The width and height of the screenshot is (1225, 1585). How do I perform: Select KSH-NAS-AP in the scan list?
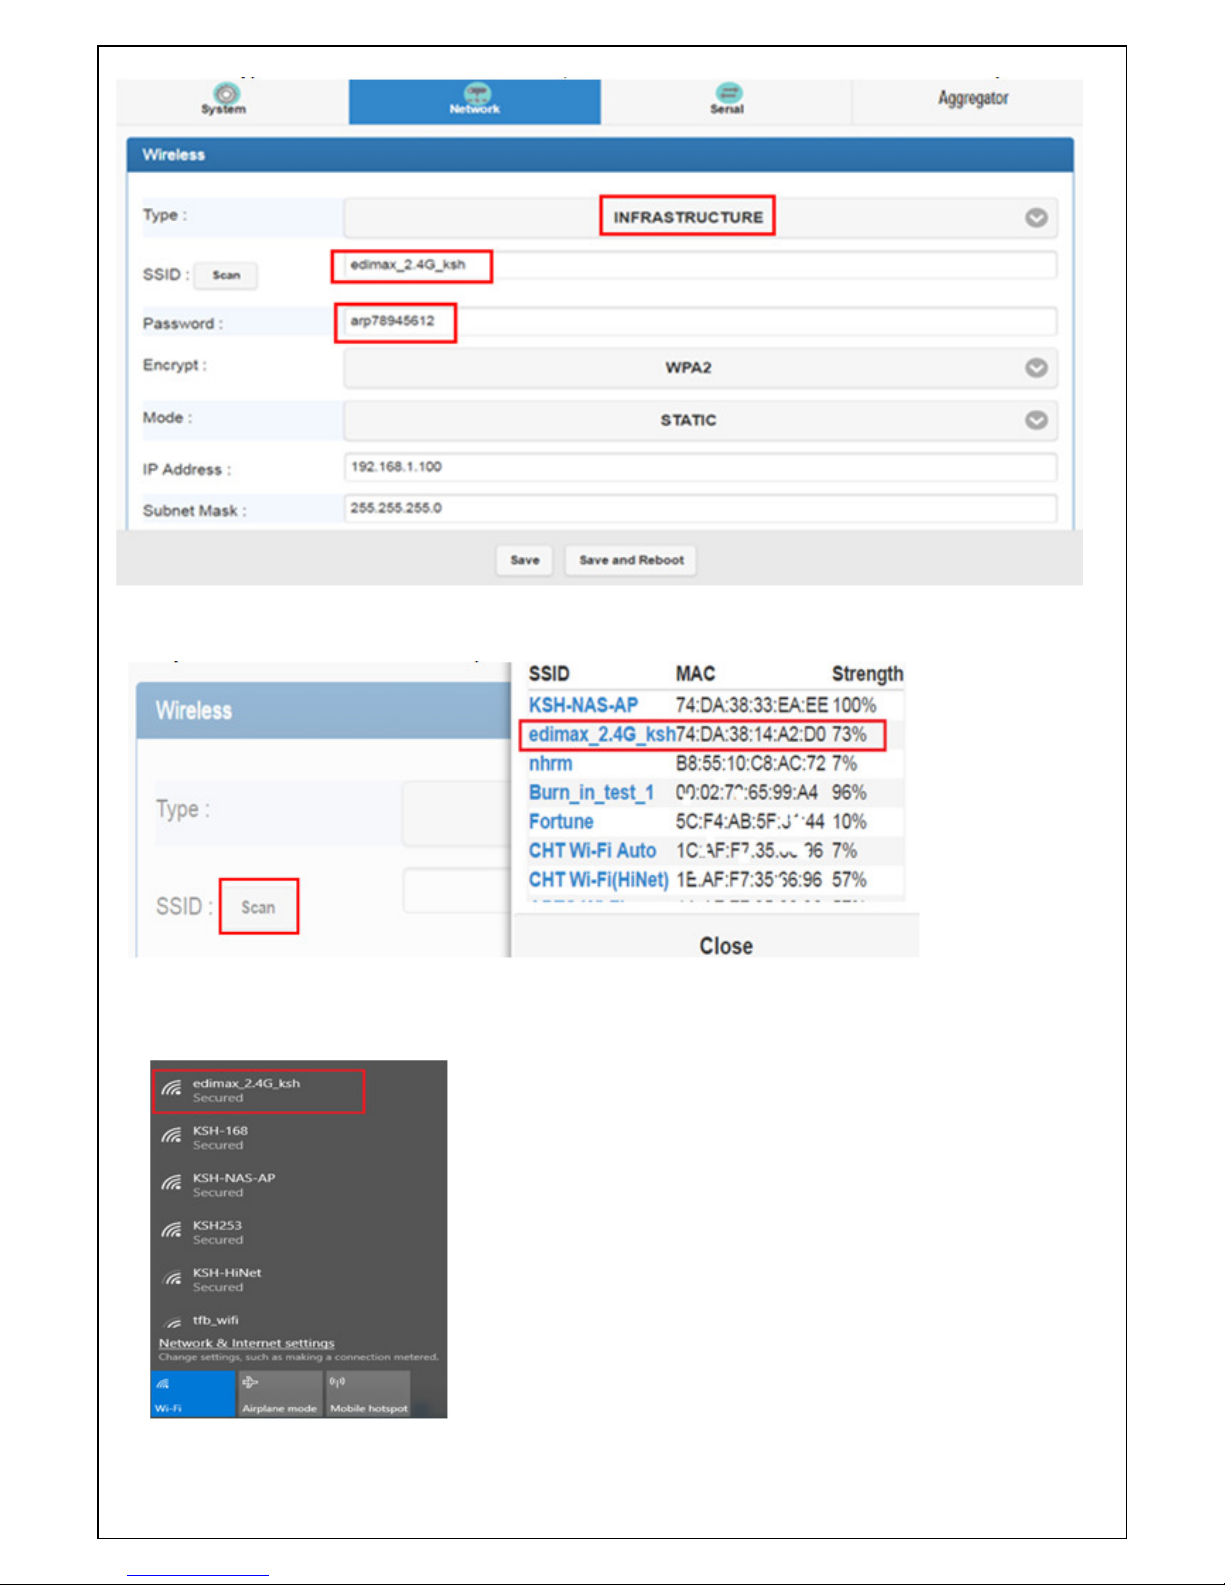point(583,705)
